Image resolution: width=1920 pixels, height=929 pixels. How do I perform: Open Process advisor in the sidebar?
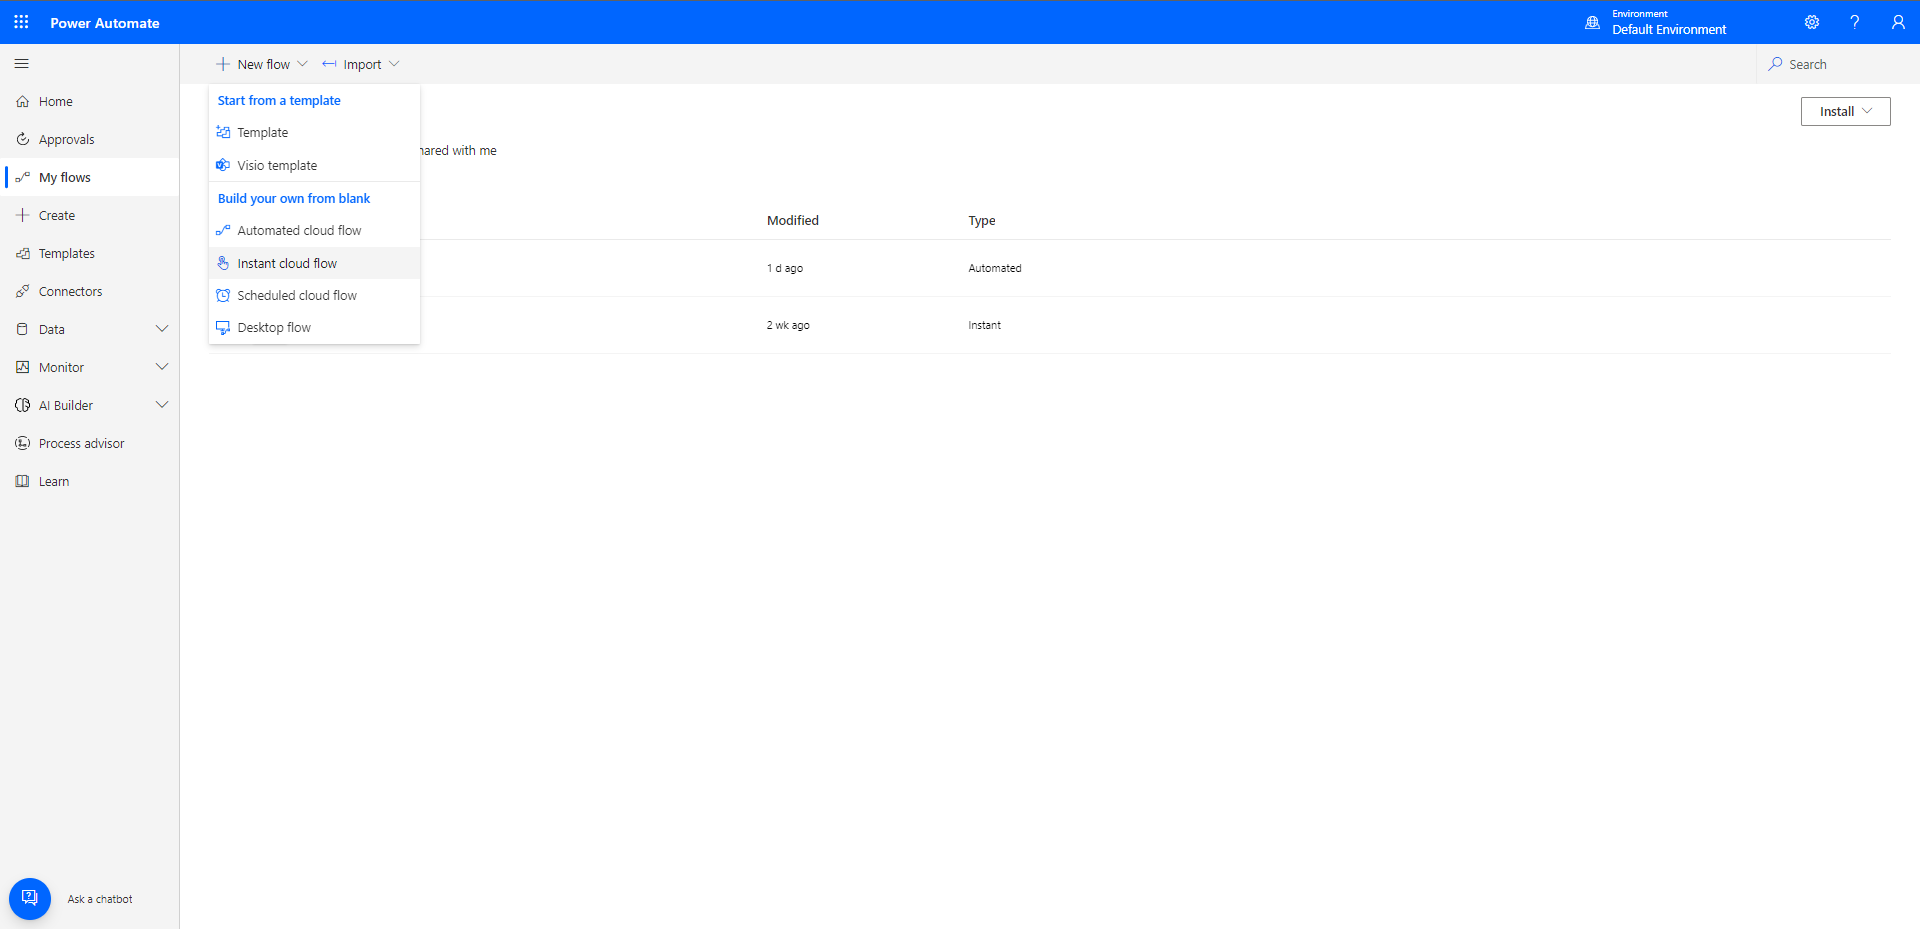coord(81,444)
